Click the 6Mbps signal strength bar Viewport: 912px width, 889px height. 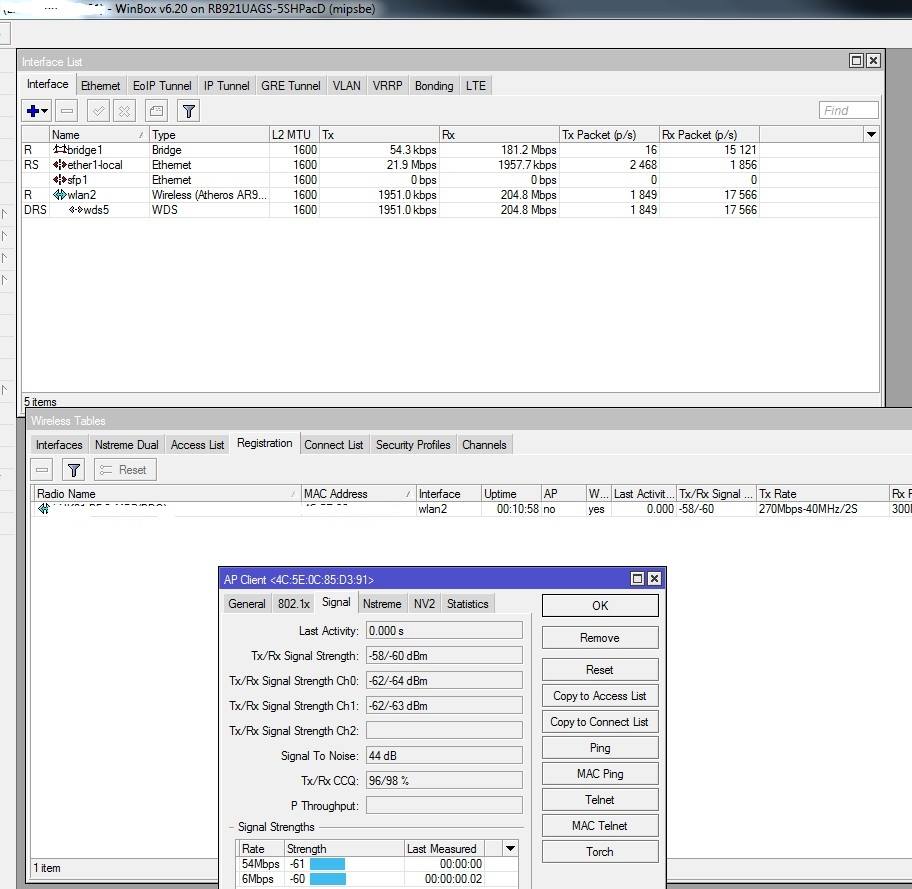[x=327, y=879]
